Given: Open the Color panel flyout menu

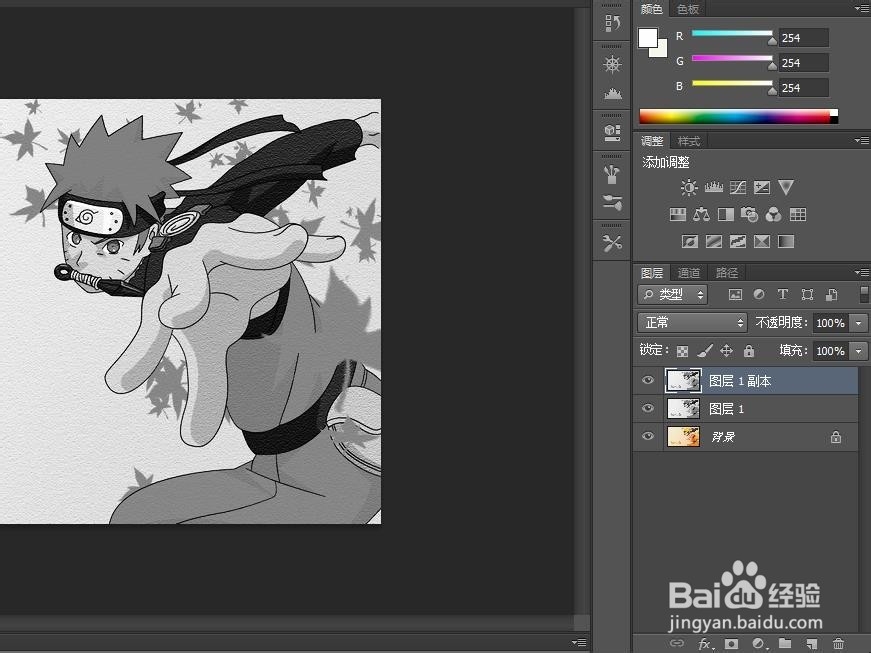Looking at the screenshot, I should [862, 8].
